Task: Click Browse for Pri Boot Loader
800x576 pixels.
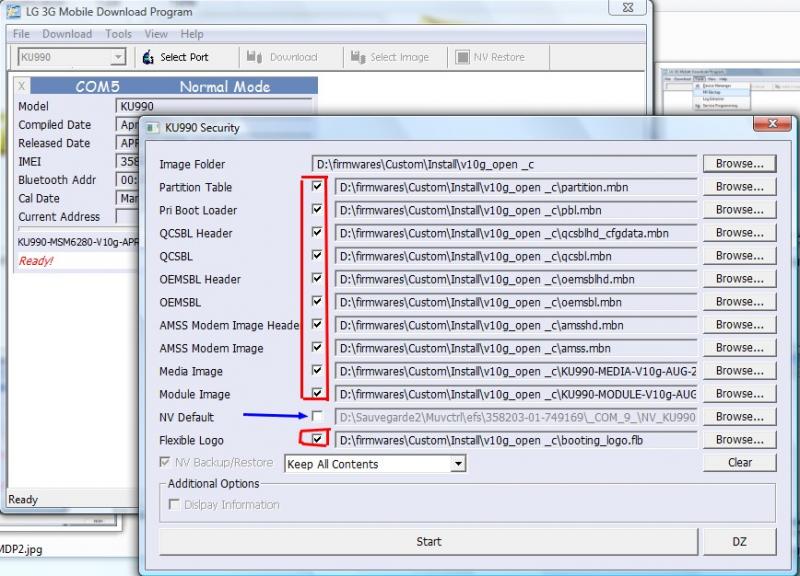Action: coord(739,210)
